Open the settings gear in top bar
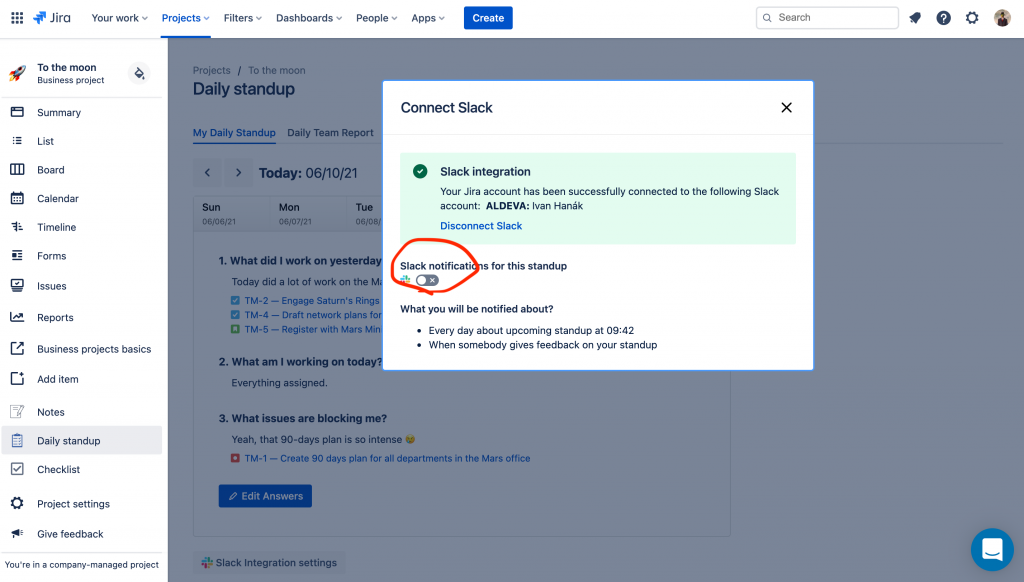Image resolution: width=1024 pixels, height=582 pixels. [x=972, y=18]
